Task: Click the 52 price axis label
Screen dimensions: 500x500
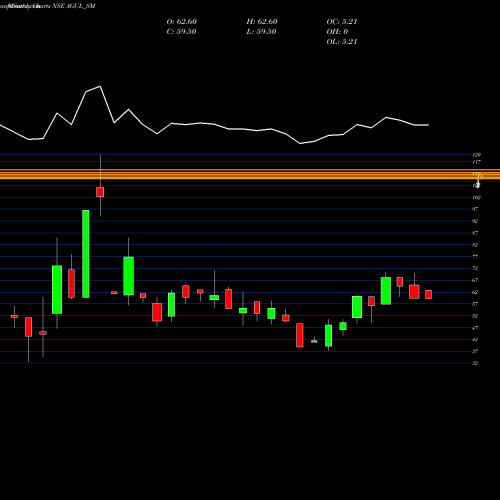Action: tap(475, 316)
